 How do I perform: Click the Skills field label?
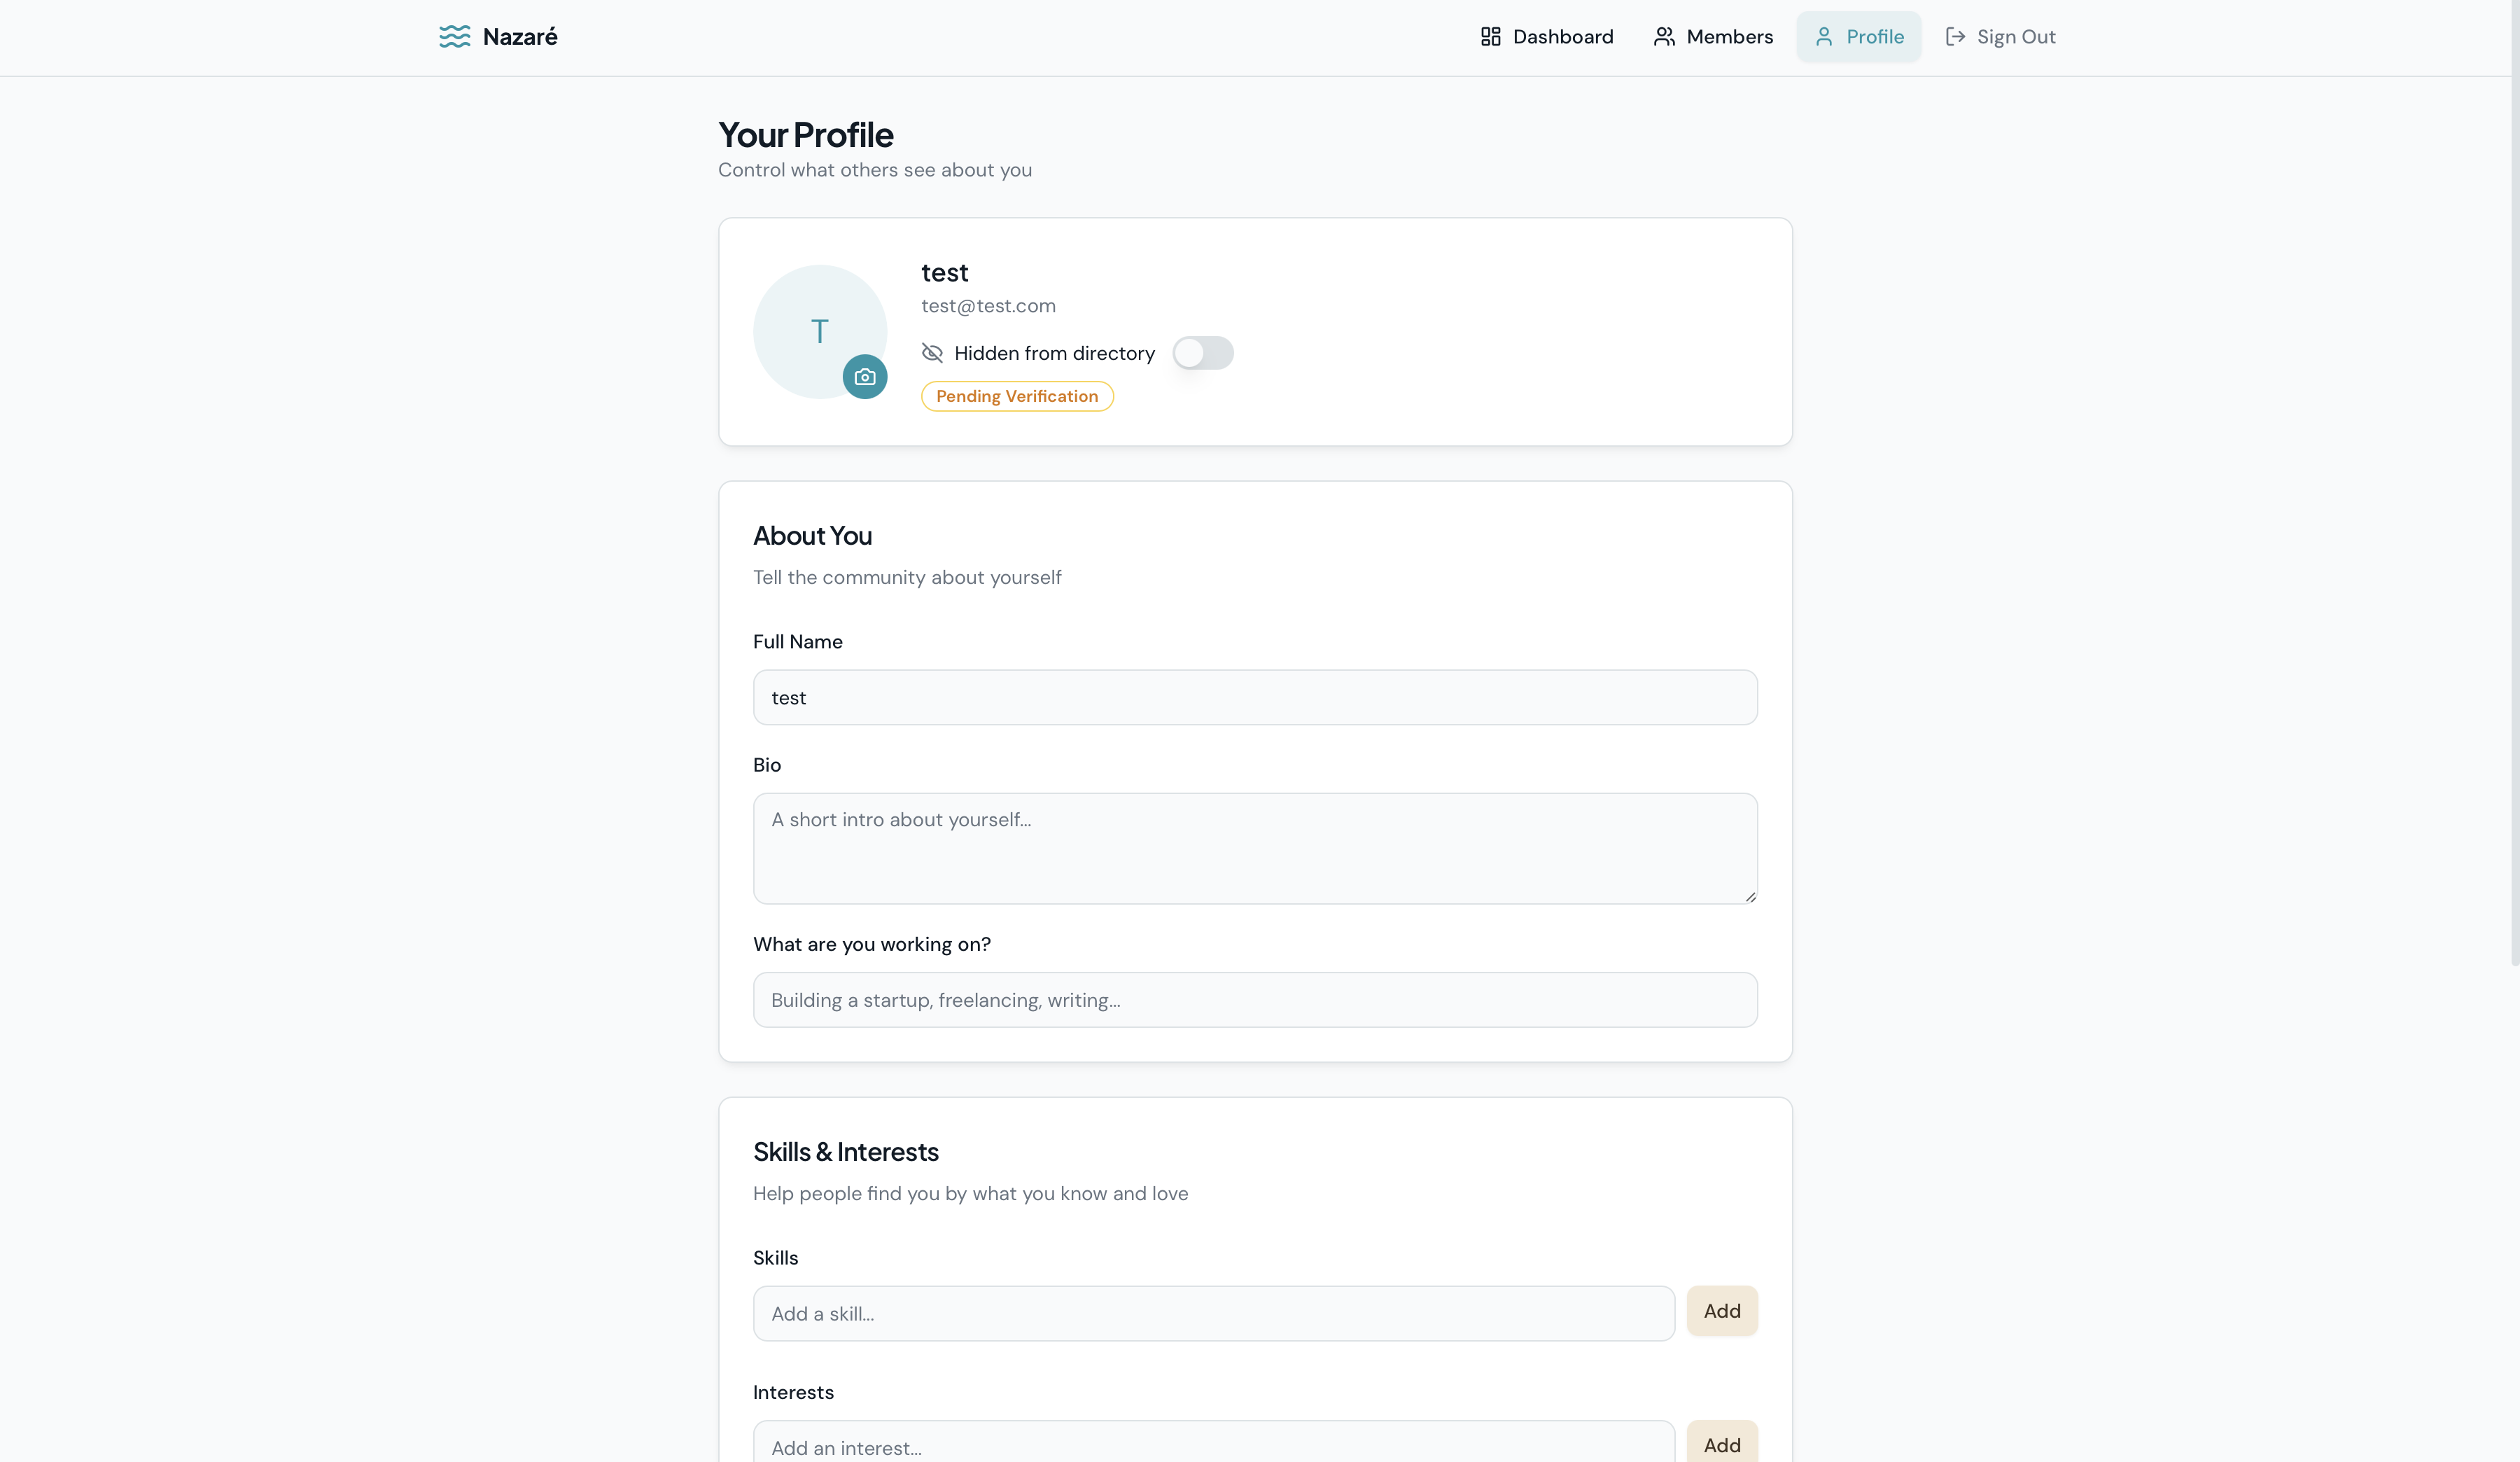click(x=776, y=1258)
